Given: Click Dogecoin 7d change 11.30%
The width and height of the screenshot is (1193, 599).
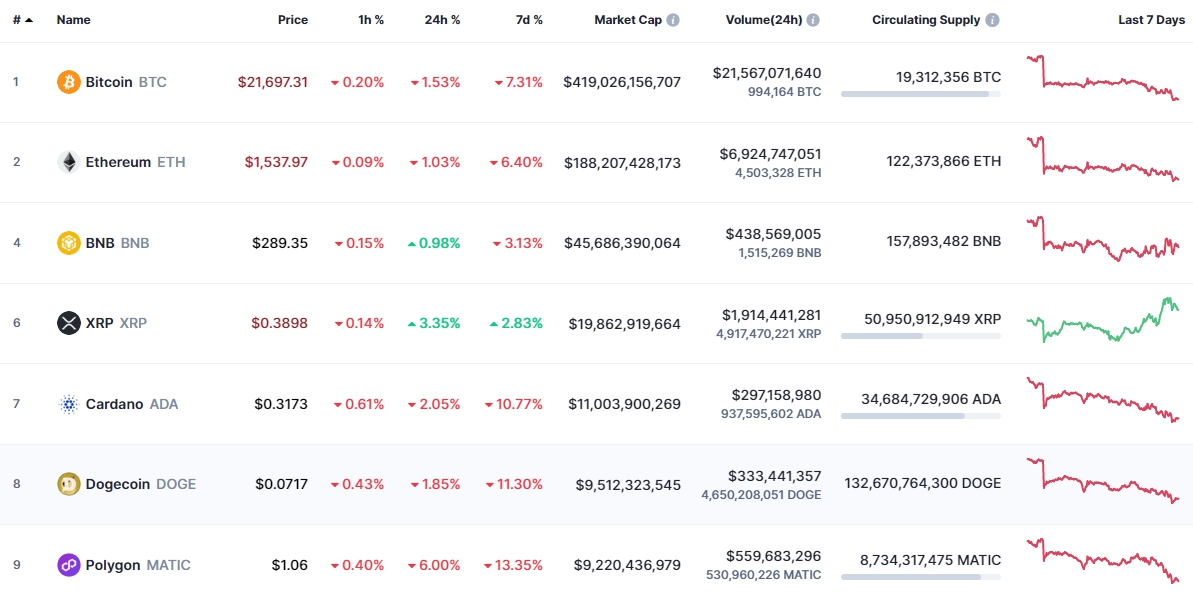Looking at the screenshot, I should click(514, 484).
